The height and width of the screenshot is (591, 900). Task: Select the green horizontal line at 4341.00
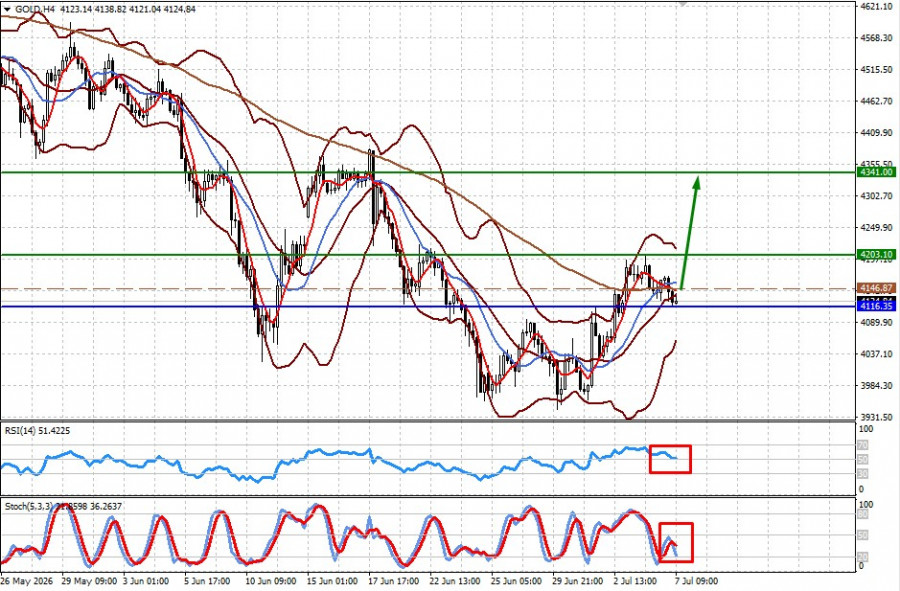click(x=428, y=172)
